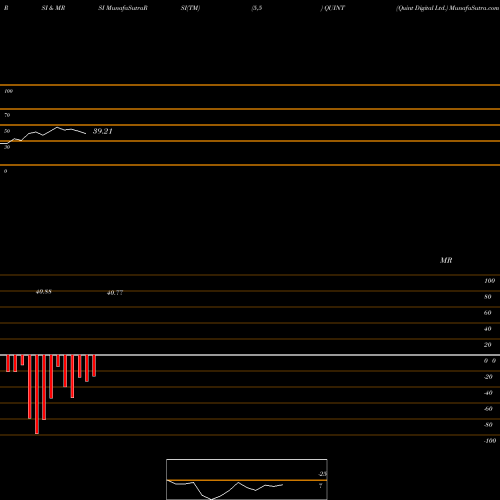Click the 30 level label in RSI panel

click(x=7, y=147)
